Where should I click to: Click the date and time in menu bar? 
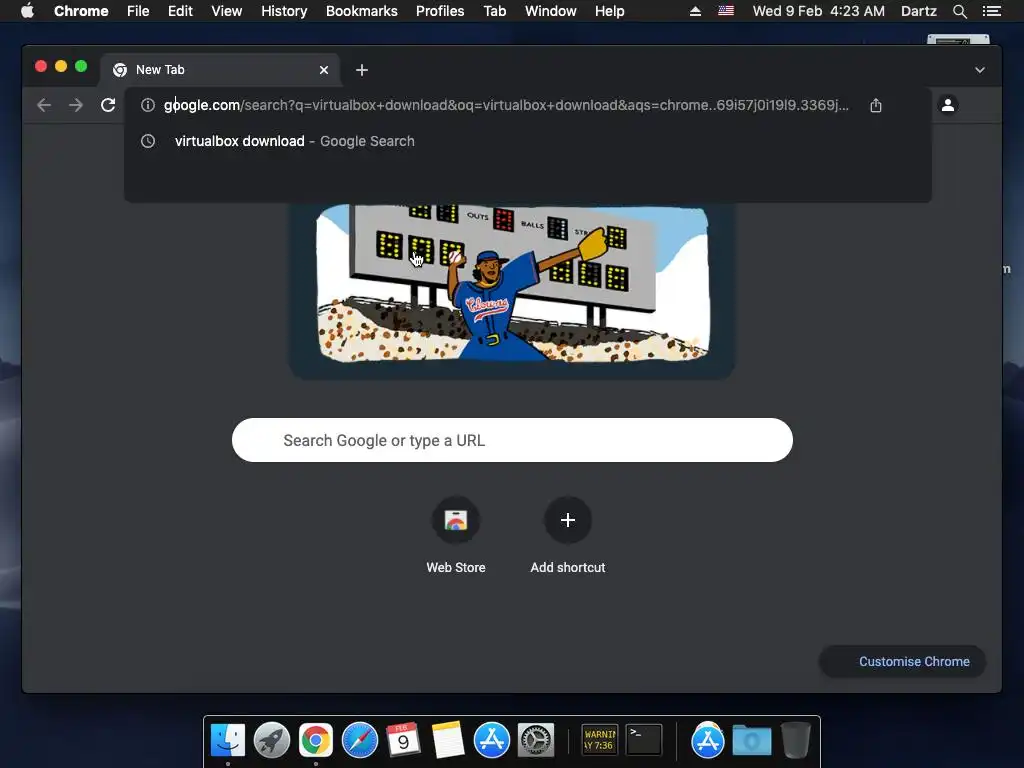click(818, 11)
